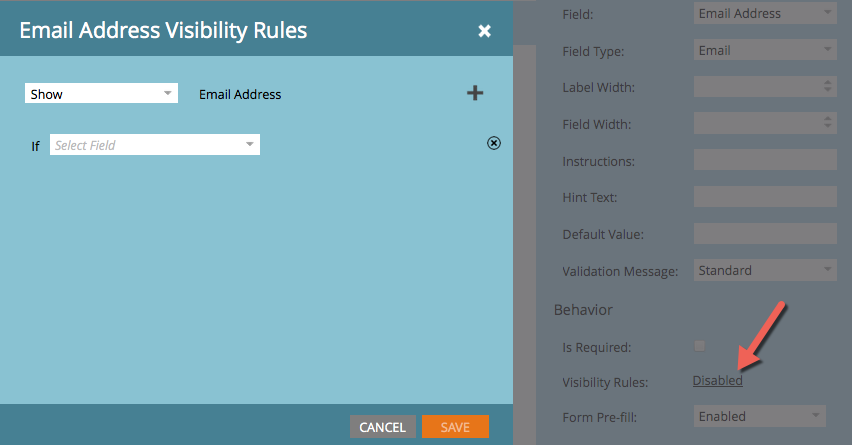Image resolution: width=852 pixels, height=445 pixels.
Task: Adjust the Label Width stepper
Action: 828,87
